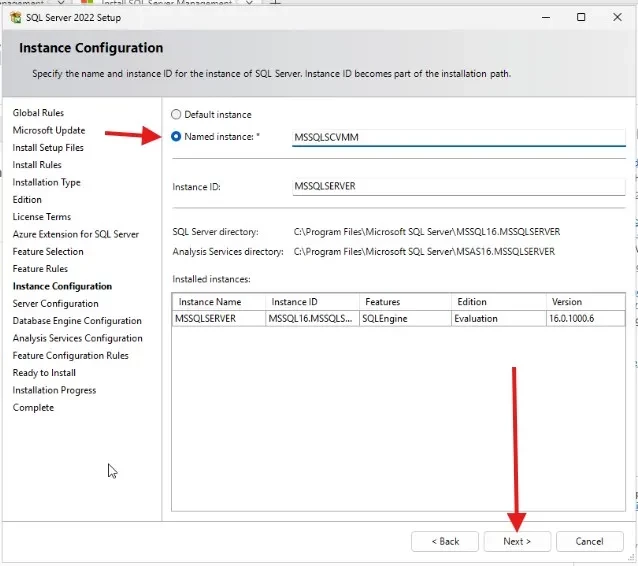Click the Install Setup Files step

tap(48, 148)
